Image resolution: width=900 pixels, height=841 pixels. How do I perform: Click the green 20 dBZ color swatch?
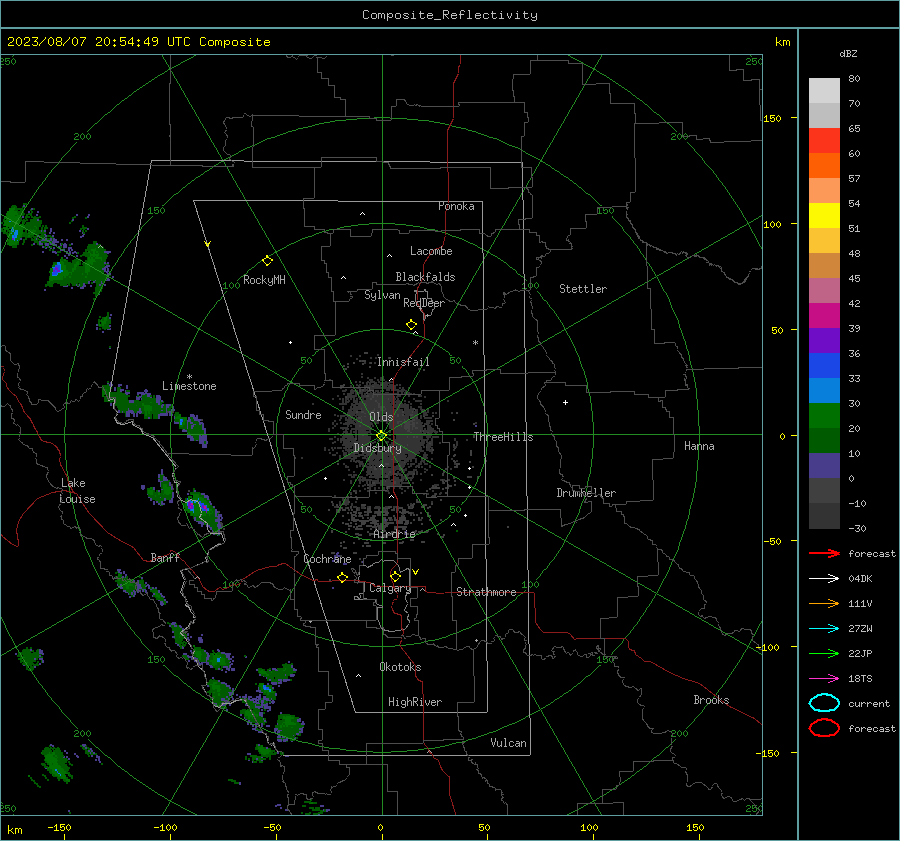(824, 416)
